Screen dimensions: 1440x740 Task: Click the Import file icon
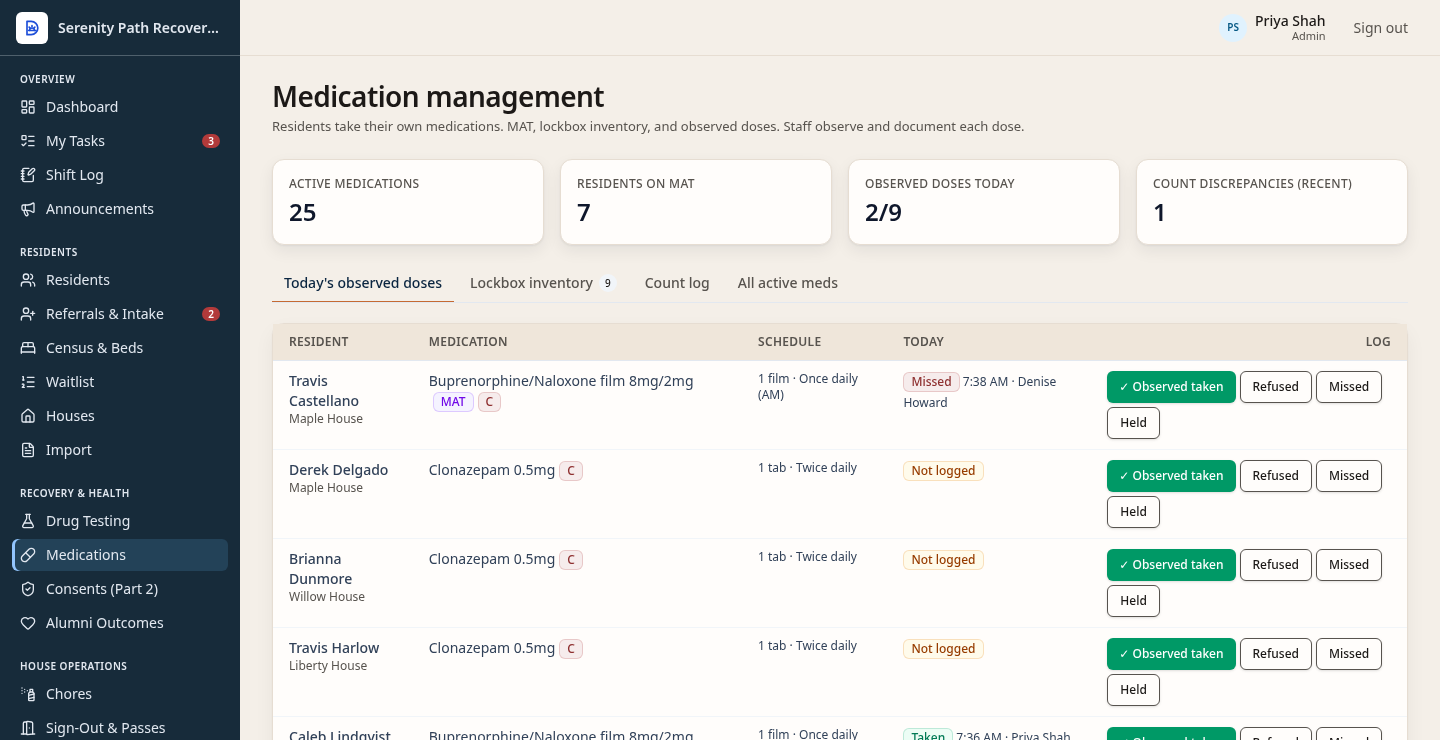[x=28, y=450]
